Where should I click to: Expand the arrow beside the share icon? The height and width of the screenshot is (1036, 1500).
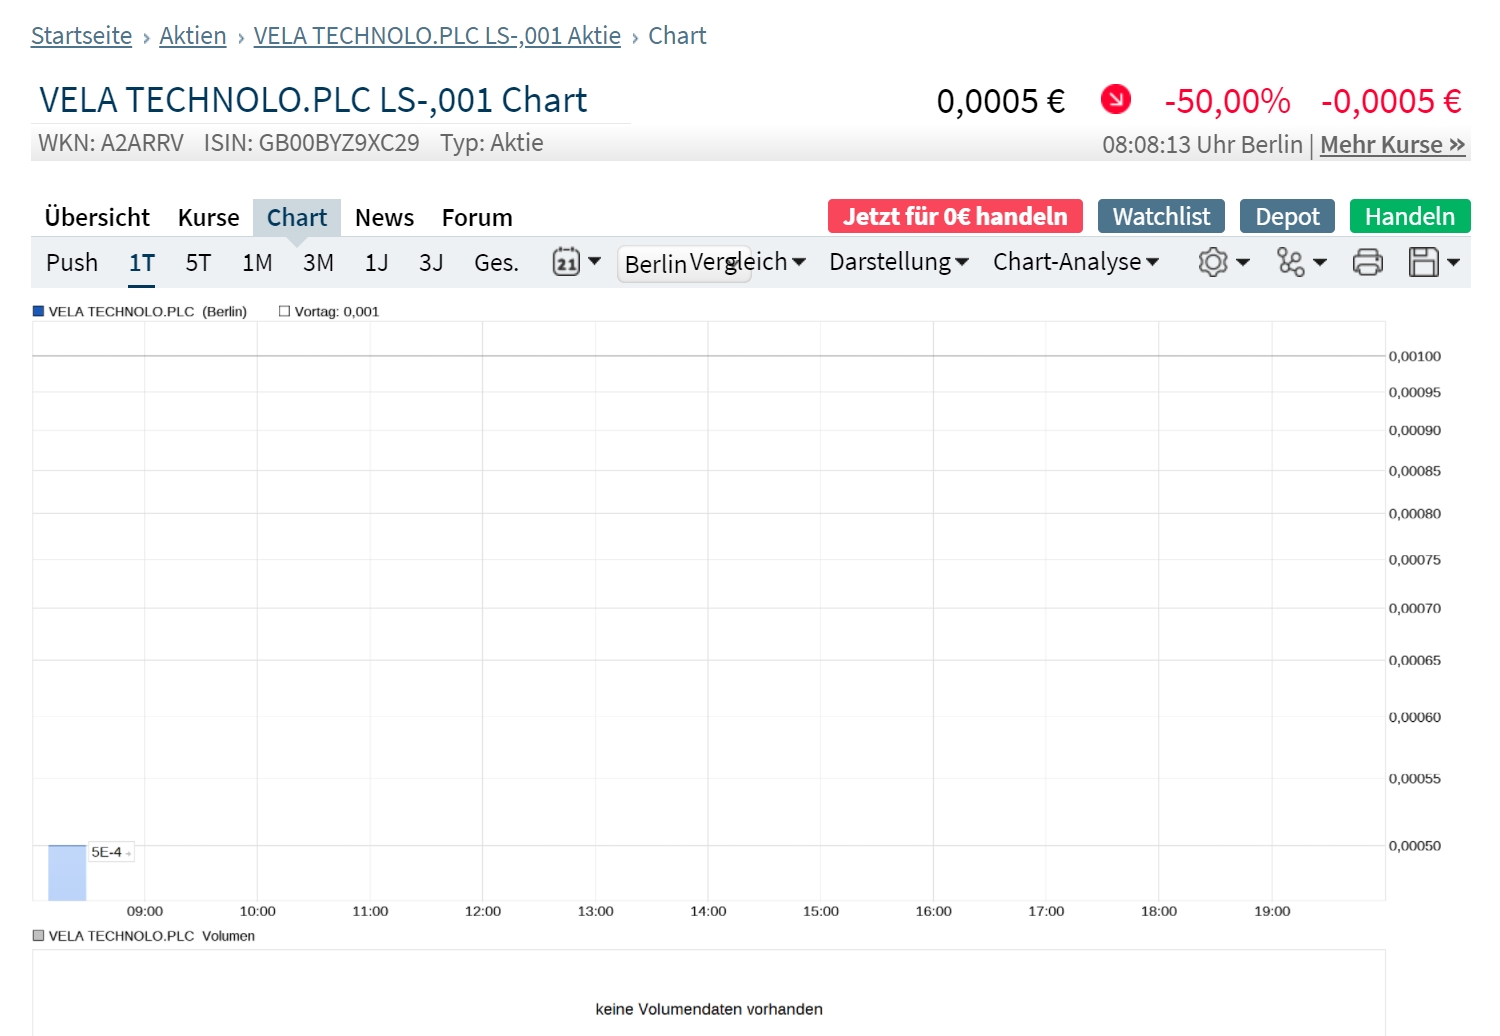[x=1320, y=262]
